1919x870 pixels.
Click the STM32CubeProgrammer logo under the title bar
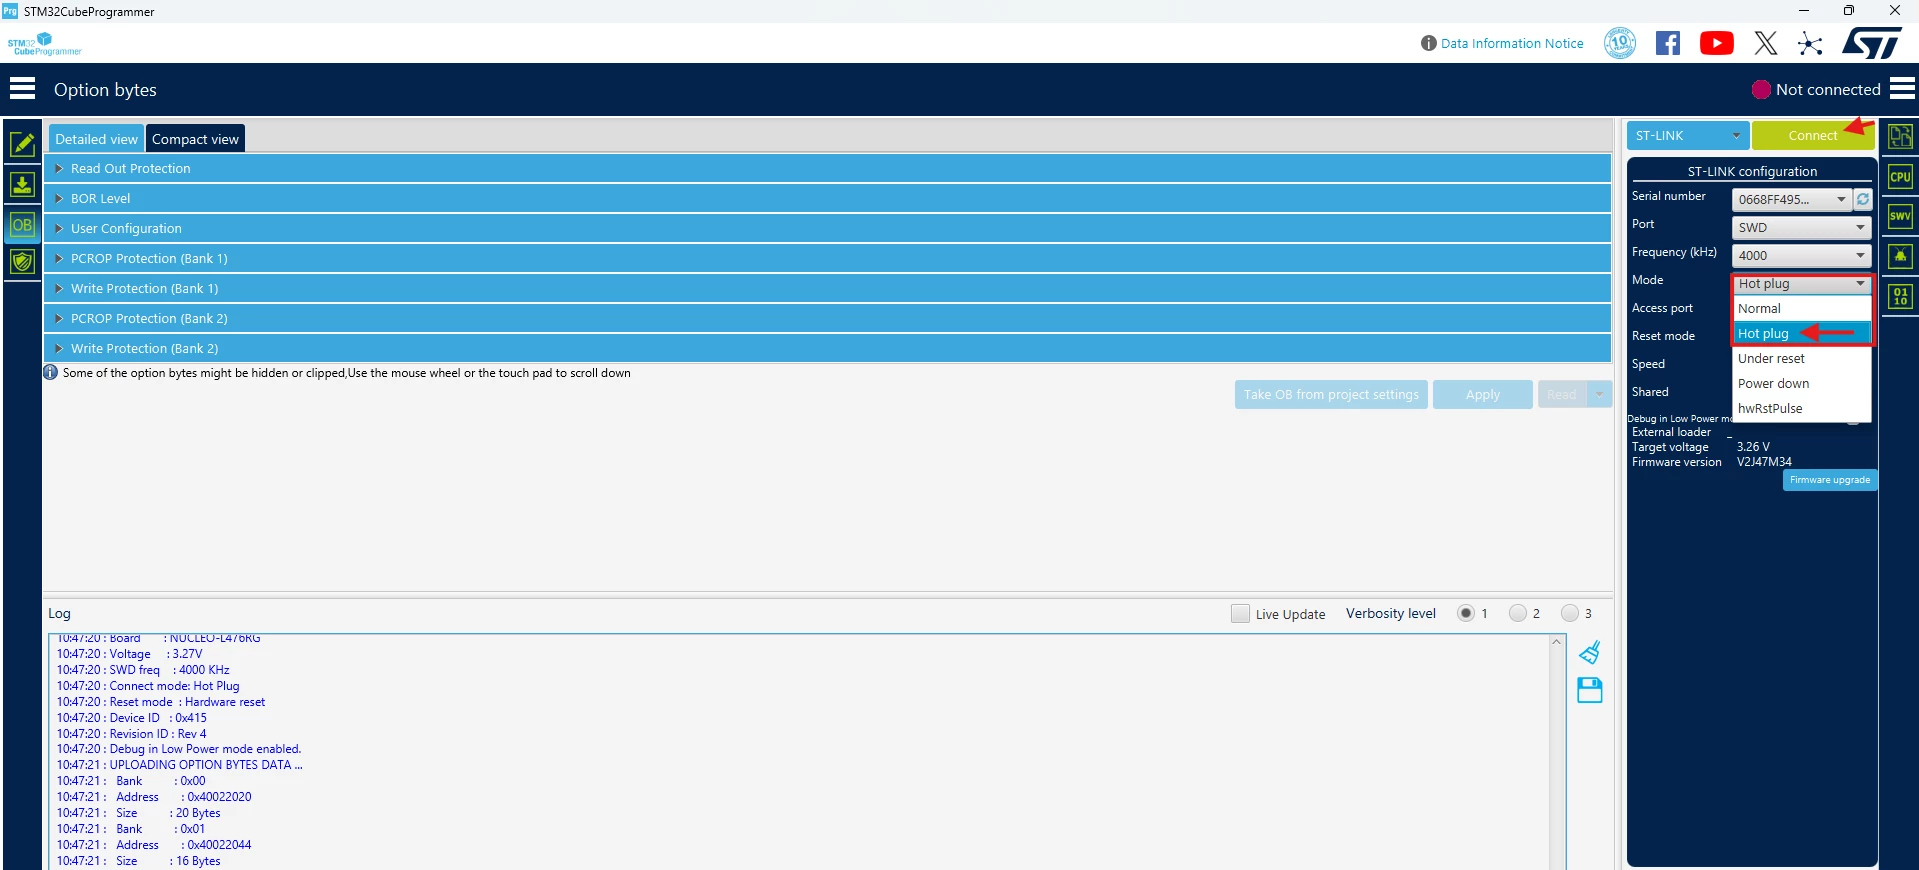click(45, 44)
